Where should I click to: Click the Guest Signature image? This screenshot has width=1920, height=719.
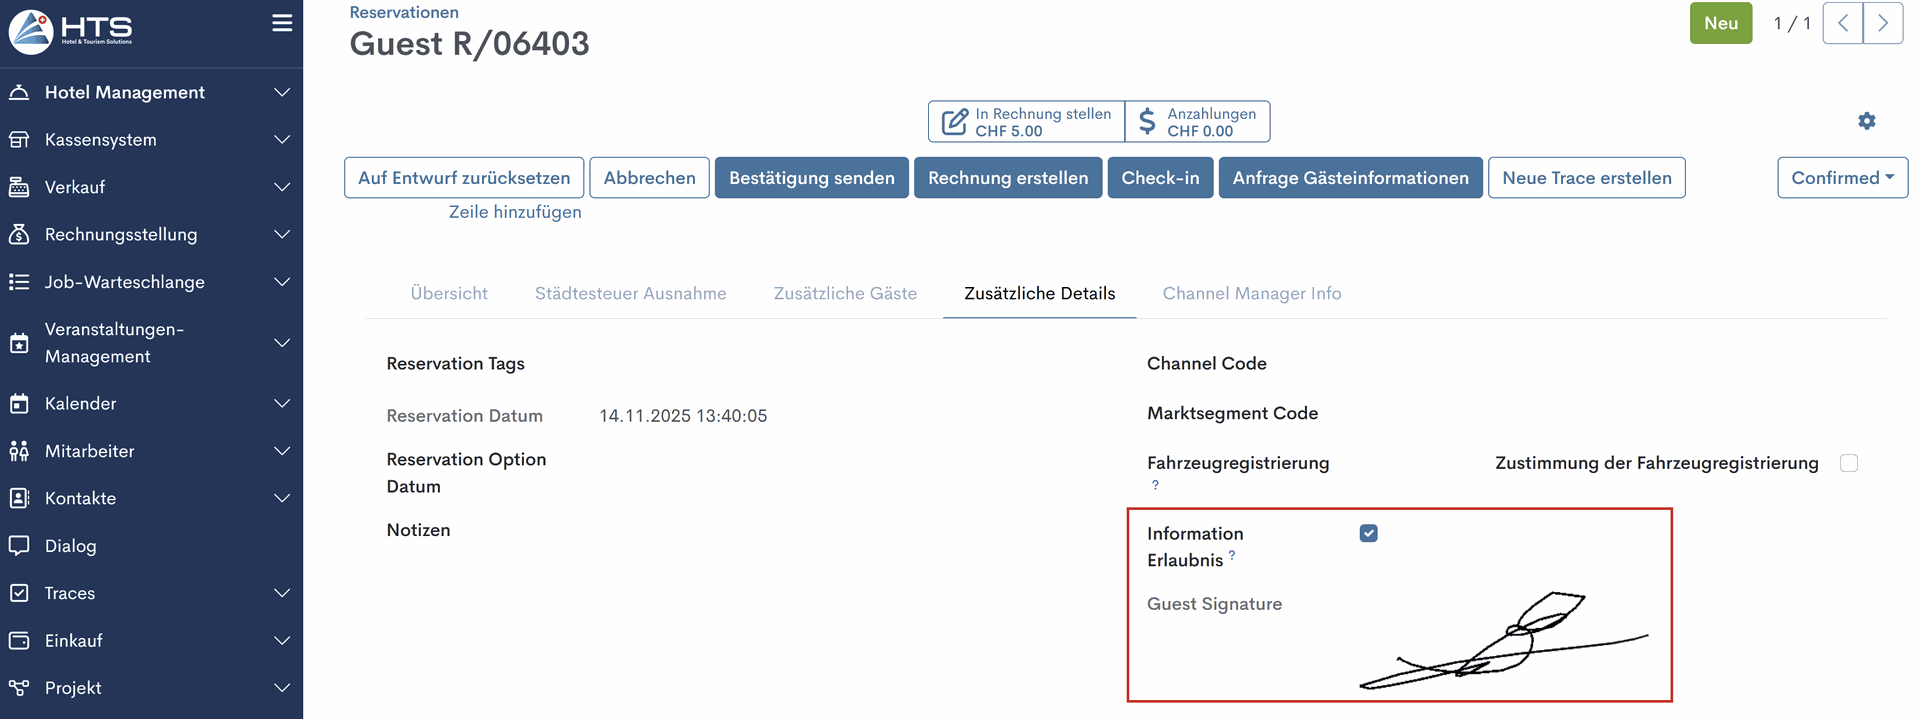tap(1503, 640)
